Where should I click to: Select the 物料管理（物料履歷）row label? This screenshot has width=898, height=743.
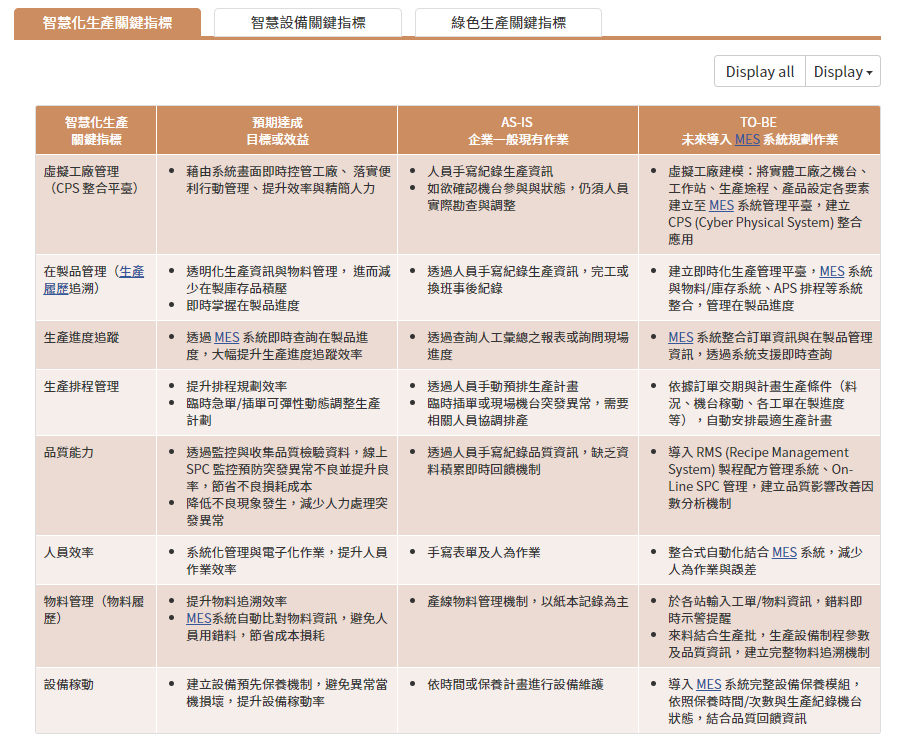coord(94,610)
